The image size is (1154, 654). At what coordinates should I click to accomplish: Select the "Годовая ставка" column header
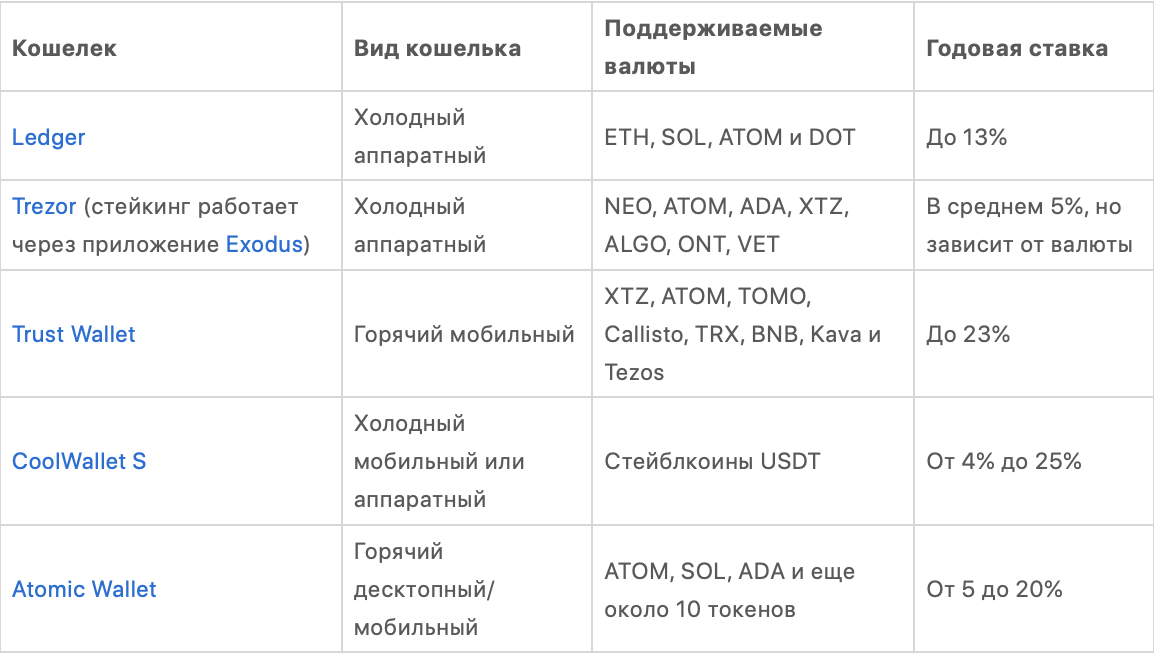(1017, 48)
